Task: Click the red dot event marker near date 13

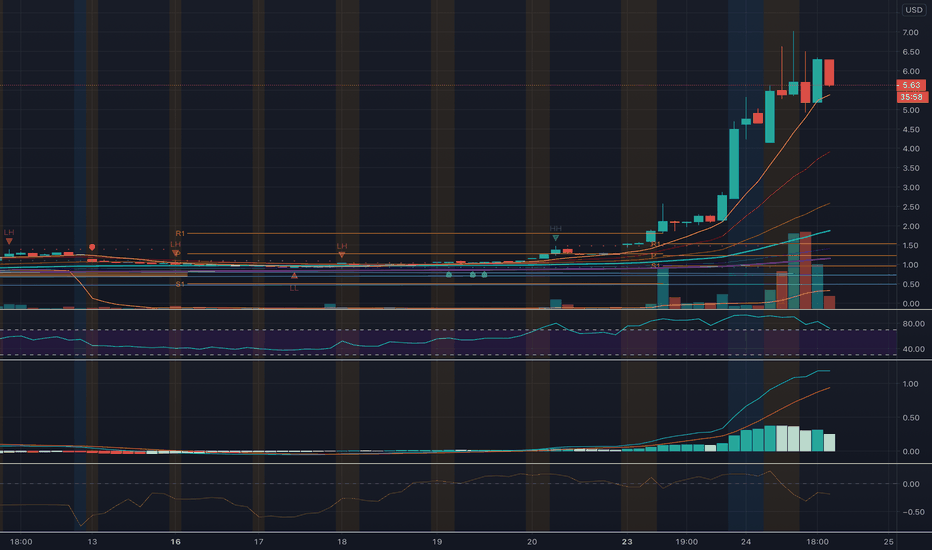Action: pos(92,247)
